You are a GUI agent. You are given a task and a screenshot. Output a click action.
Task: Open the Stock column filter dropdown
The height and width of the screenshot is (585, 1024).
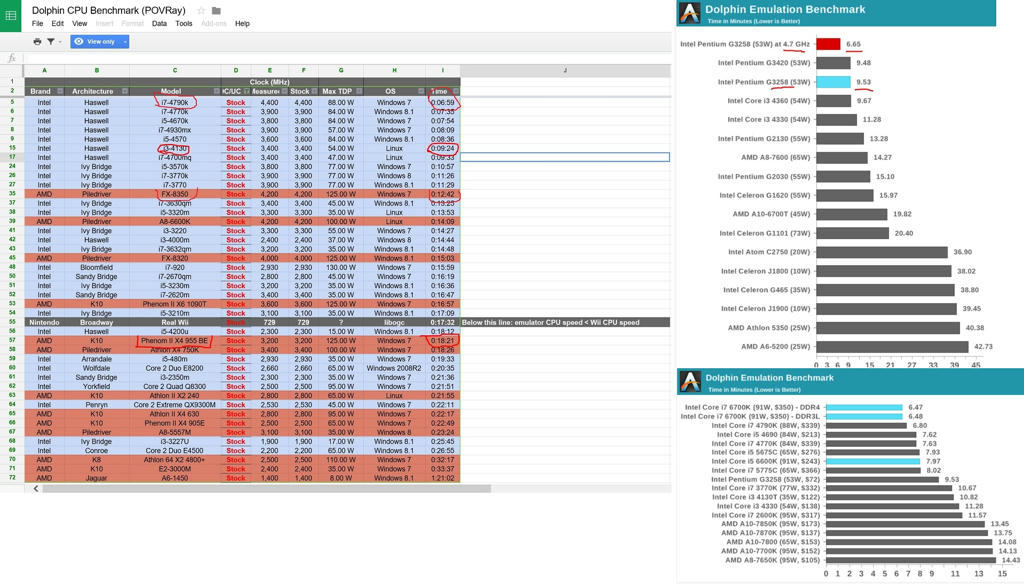point(315,91)
